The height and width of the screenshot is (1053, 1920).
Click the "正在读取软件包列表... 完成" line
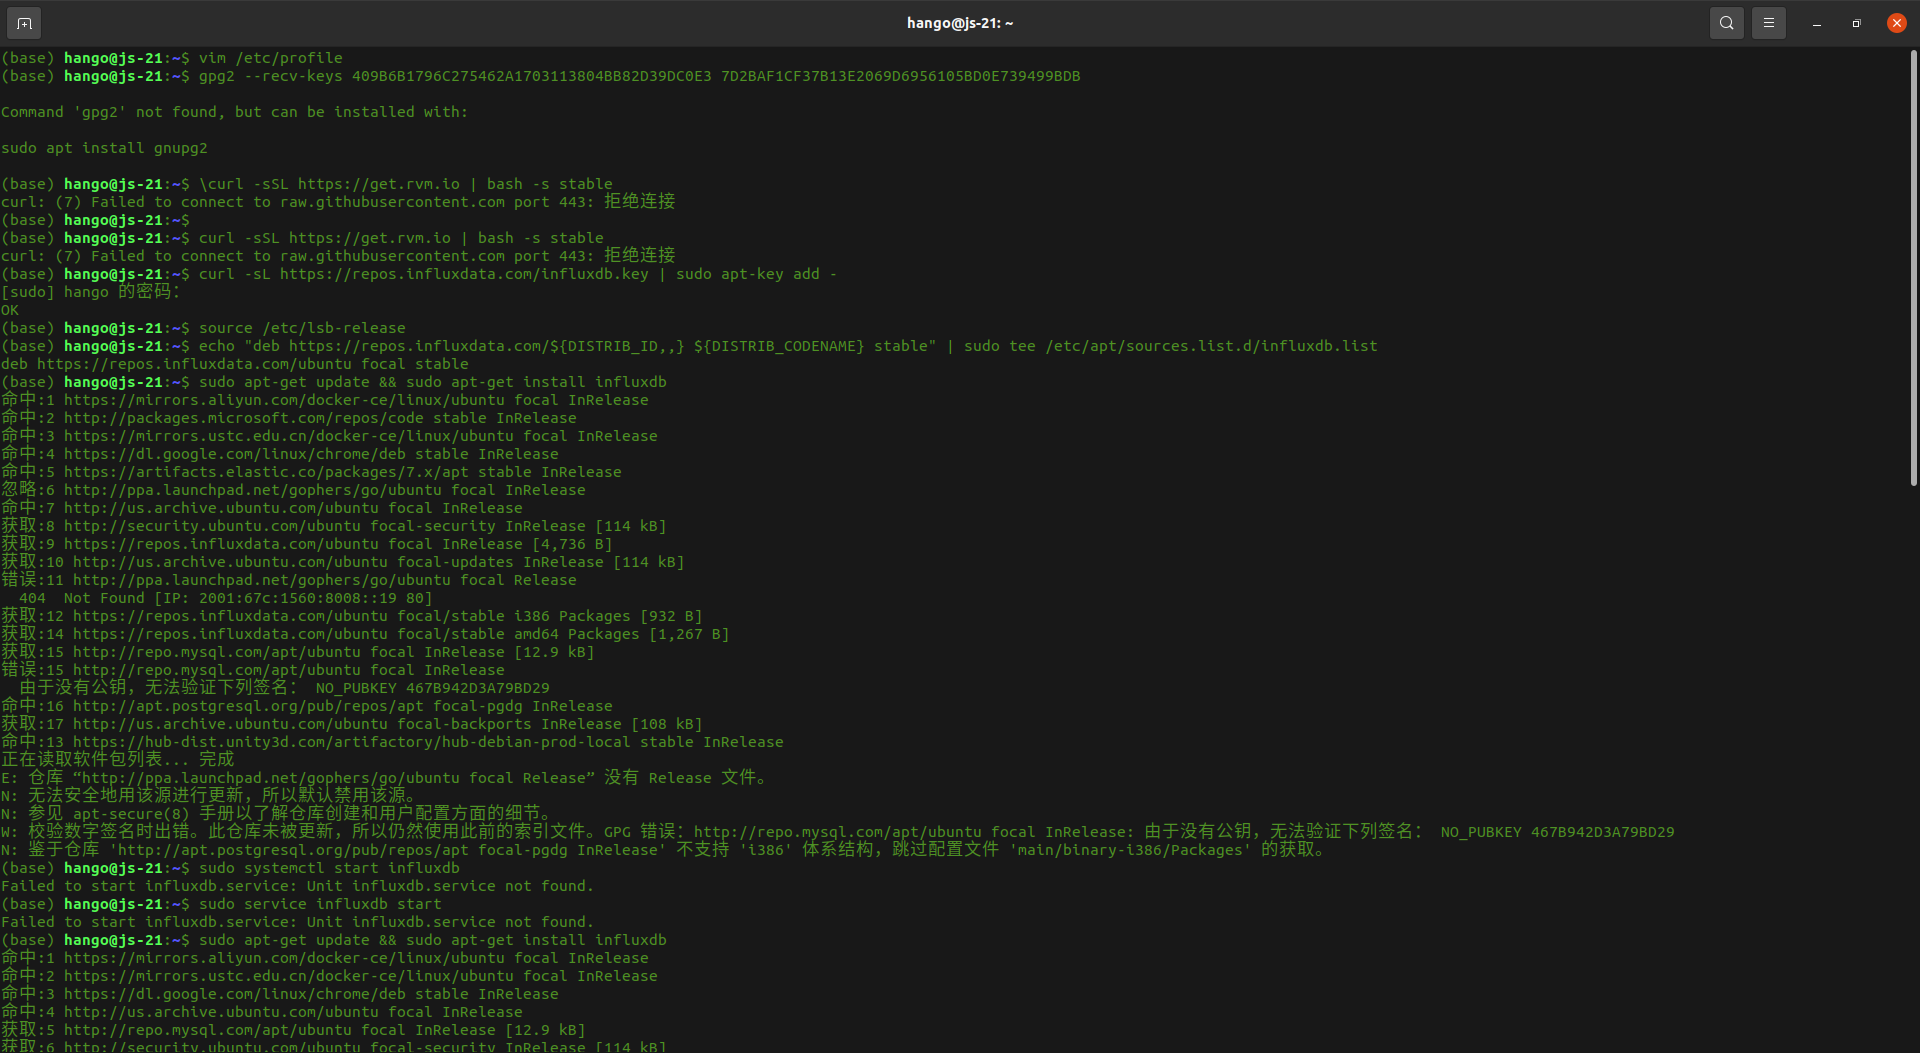click(118, 759)
